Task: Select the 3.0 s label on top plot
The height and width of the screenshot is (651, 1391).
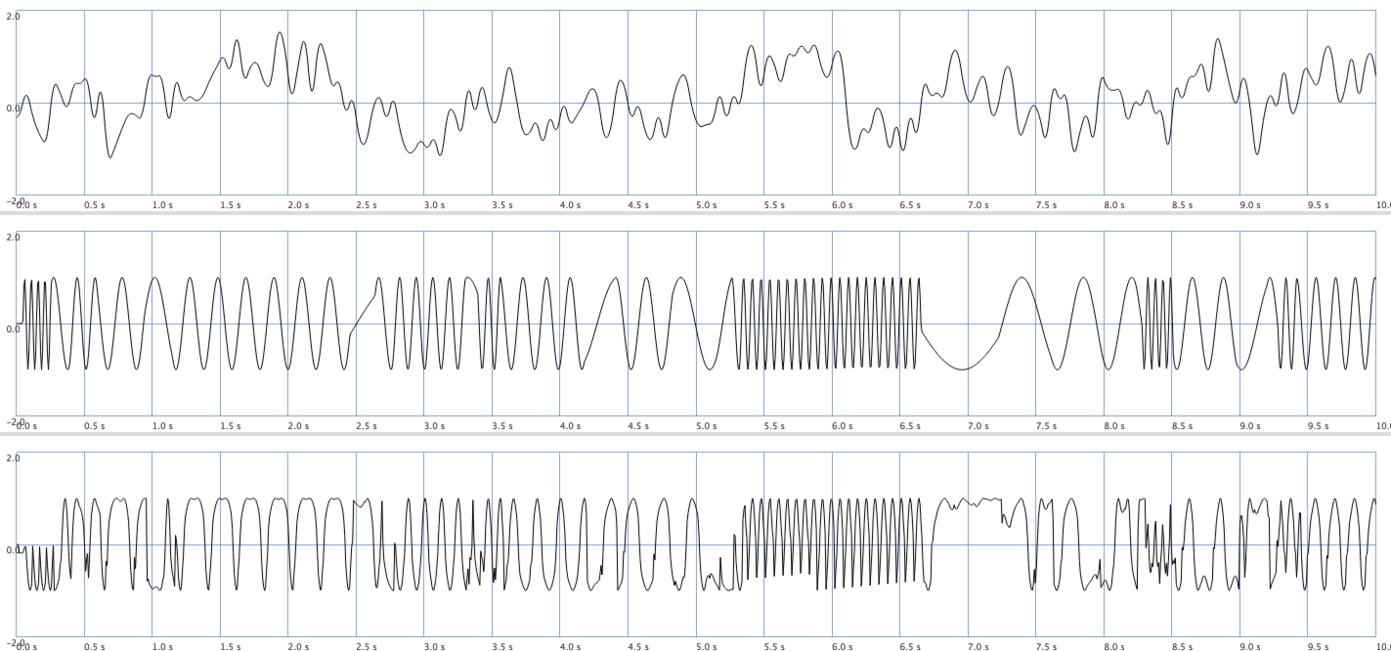Action: point(434,205)
